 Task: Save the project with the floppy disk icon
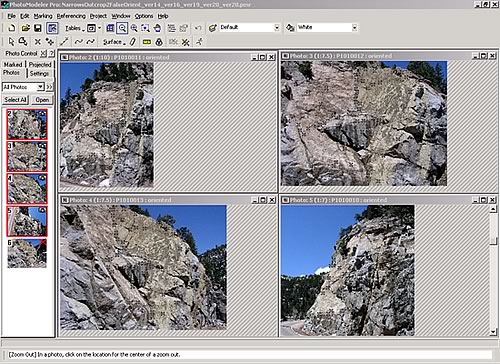pyautogui.click(x=38, y=28)
